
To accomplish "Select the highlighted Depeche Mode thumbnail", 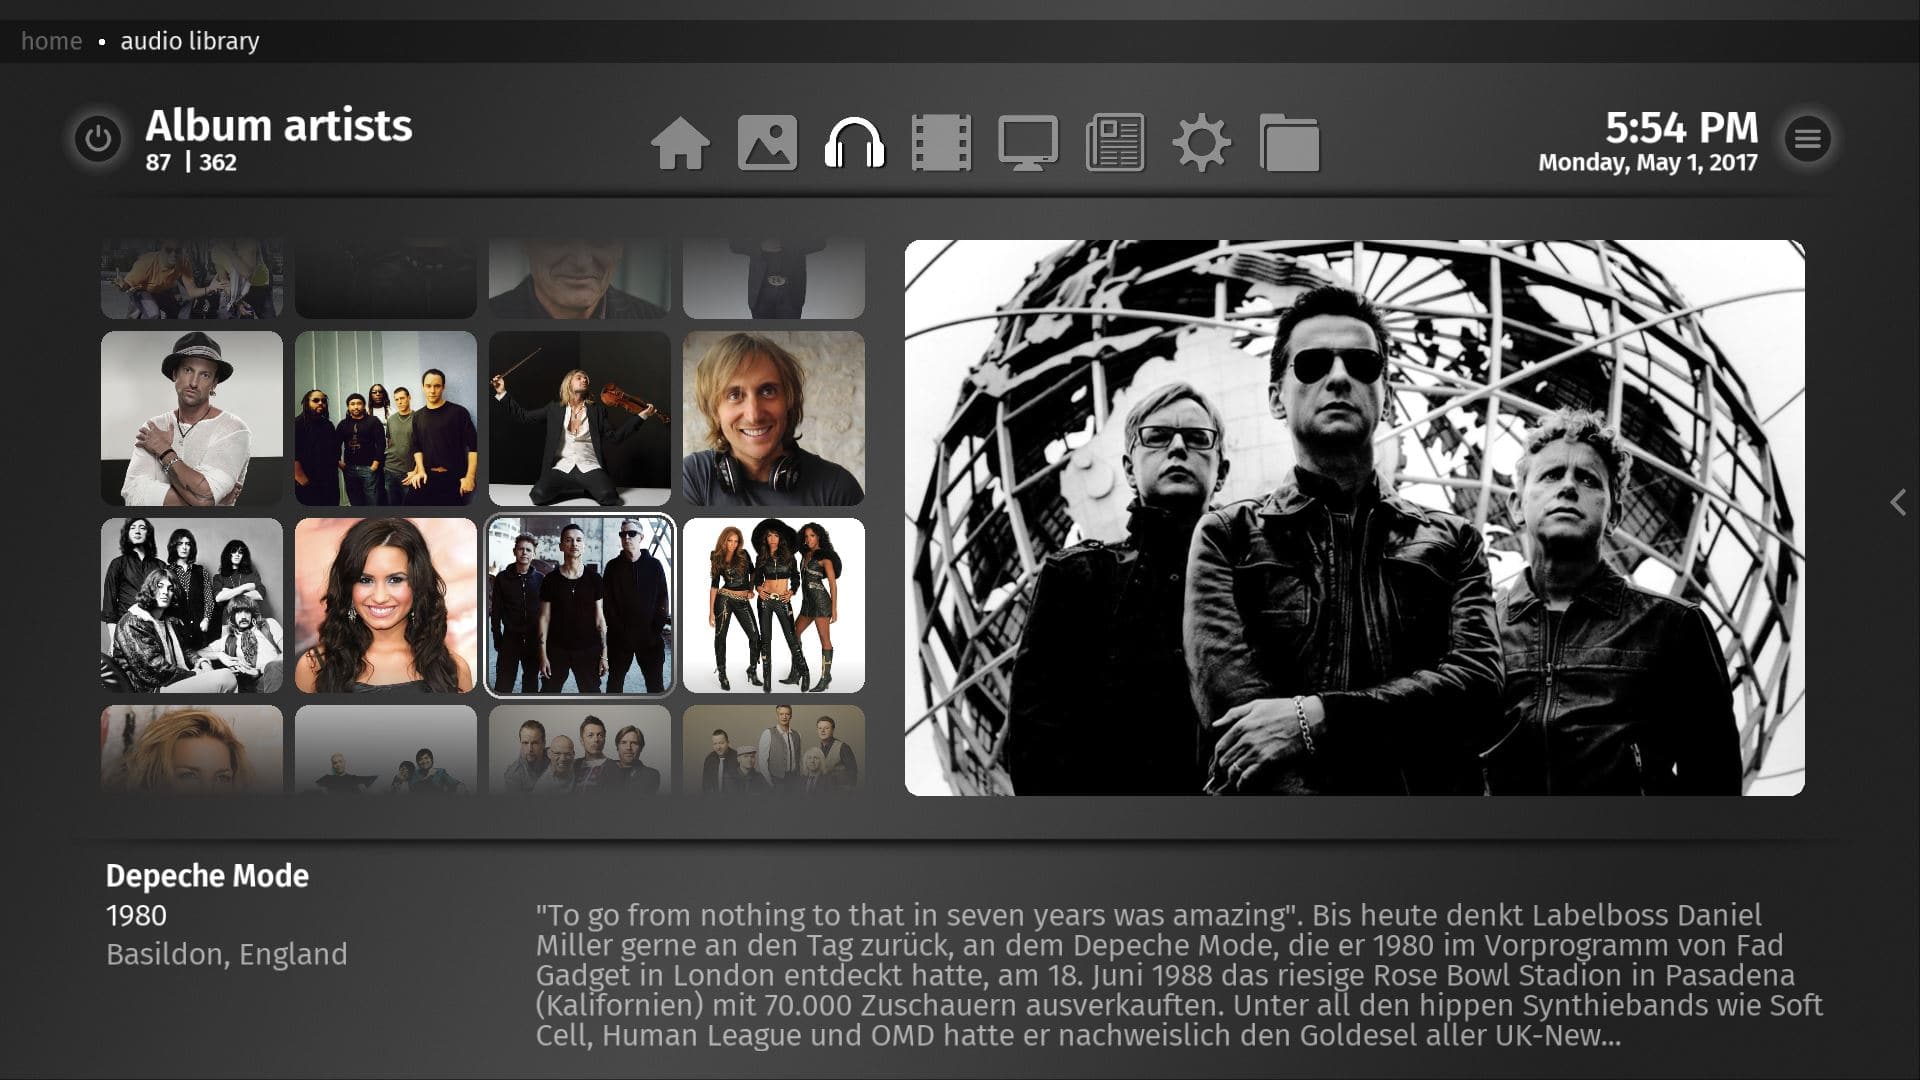I will 580,605.
